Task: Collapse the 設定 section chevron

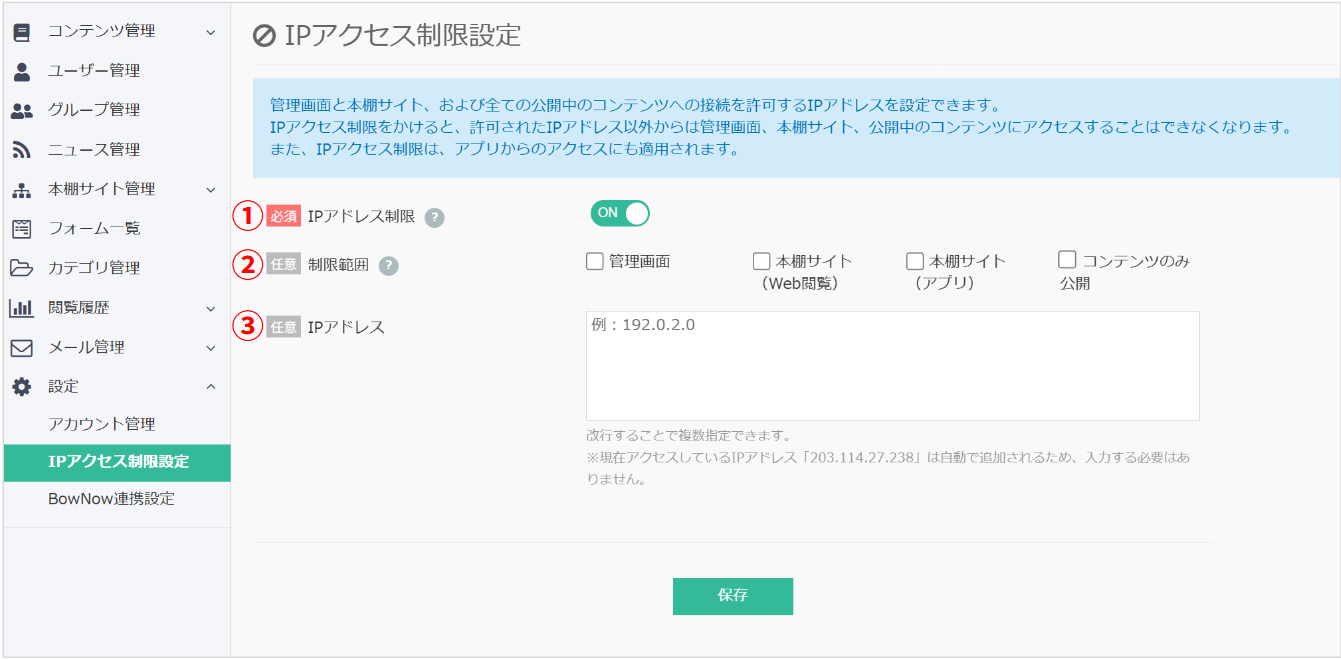Action: 212,386
